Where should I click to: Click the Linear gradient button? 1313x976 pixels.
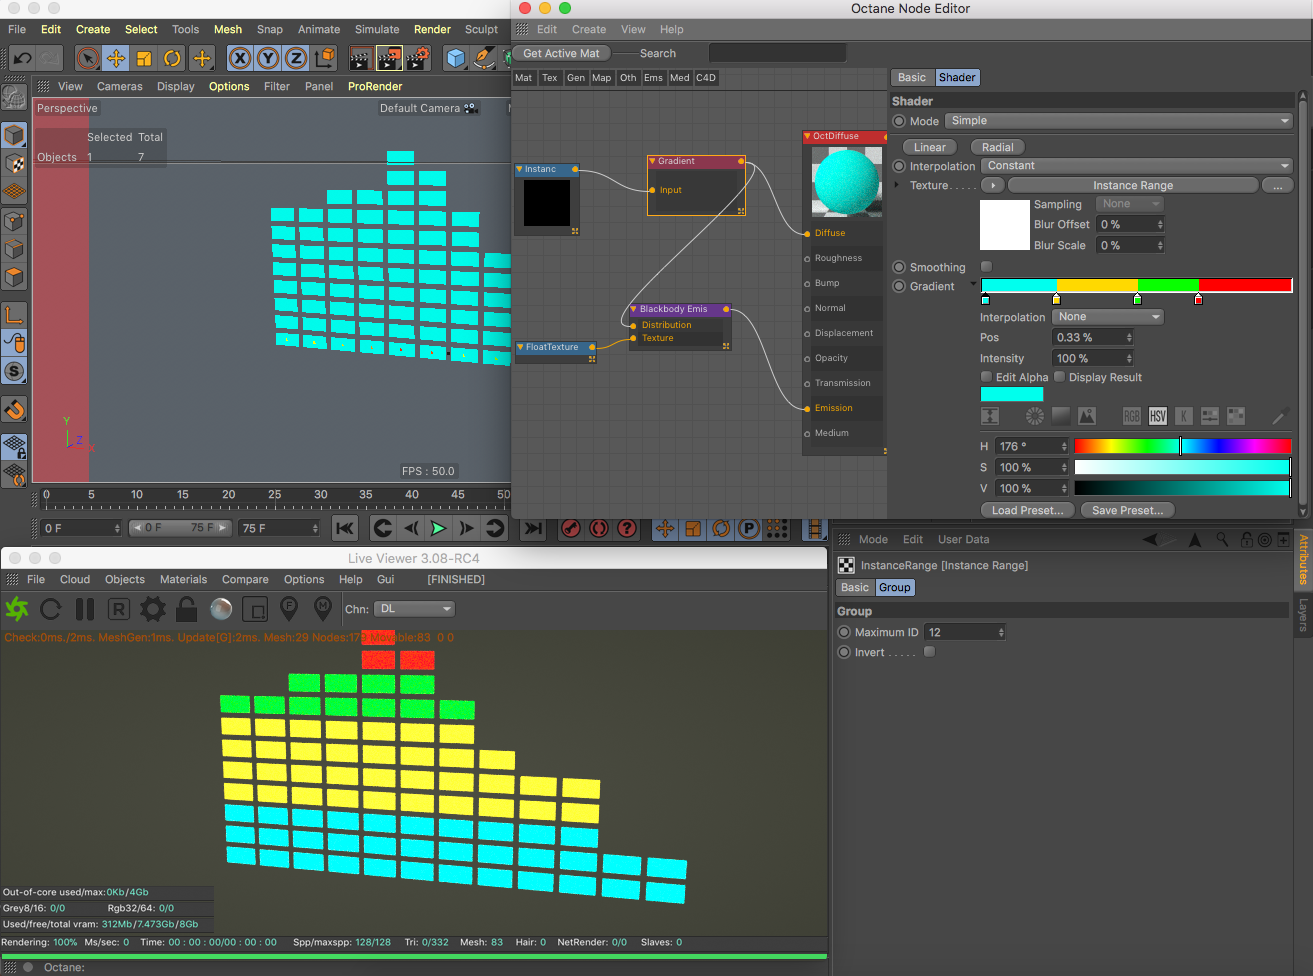(x=930, y=147)
